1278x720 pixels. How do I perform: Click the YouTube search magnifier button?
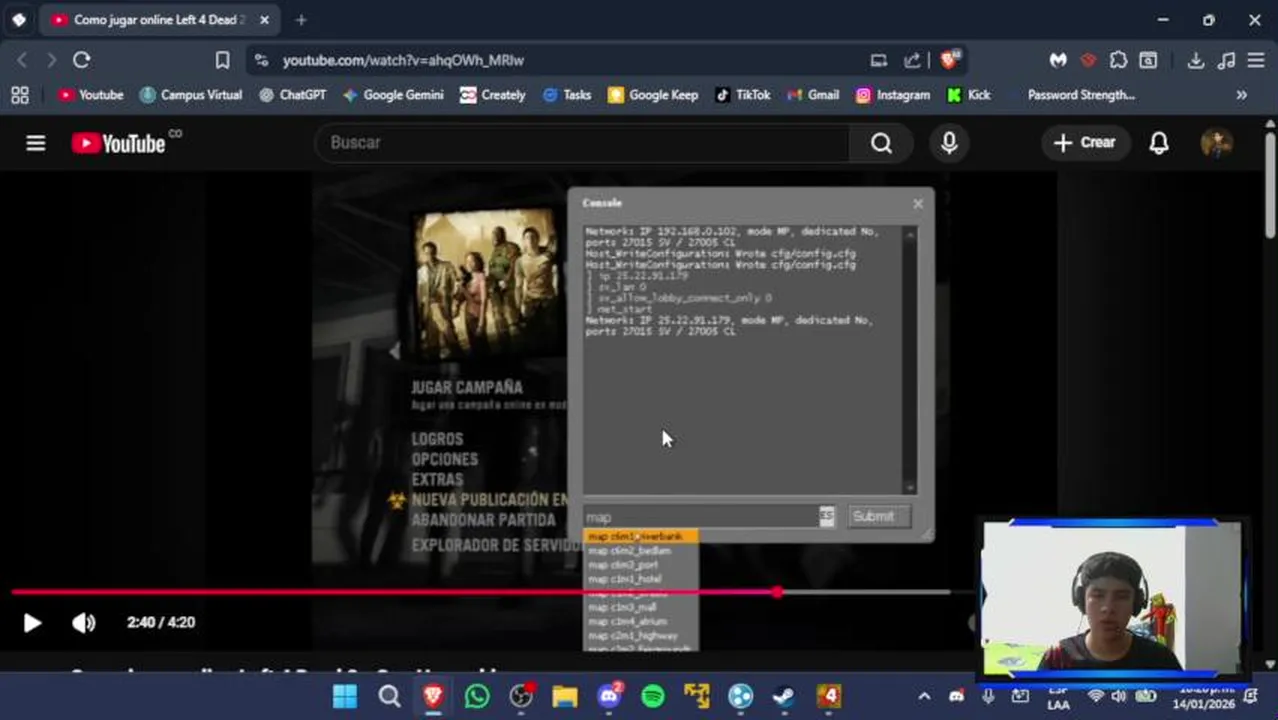[881, 143]
